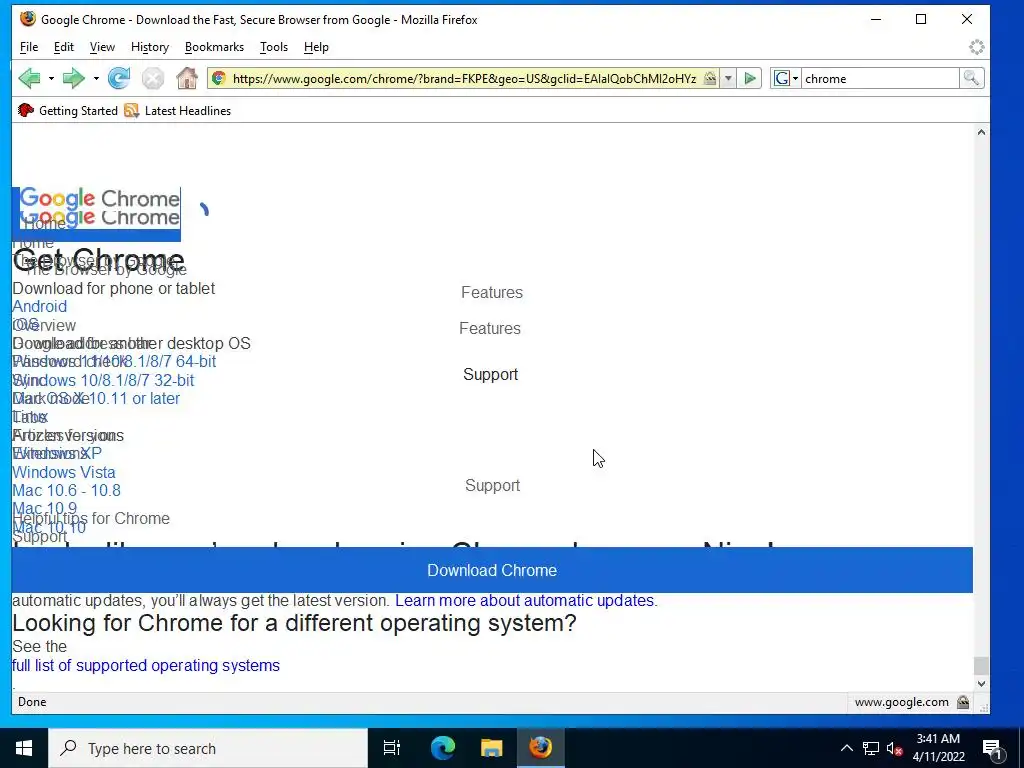Click the green Go button

[x=750, y=78]
